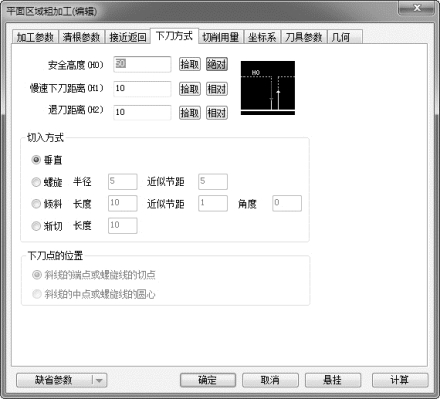
Task: Open the 坐标系 tab
Action: point(262,37)
